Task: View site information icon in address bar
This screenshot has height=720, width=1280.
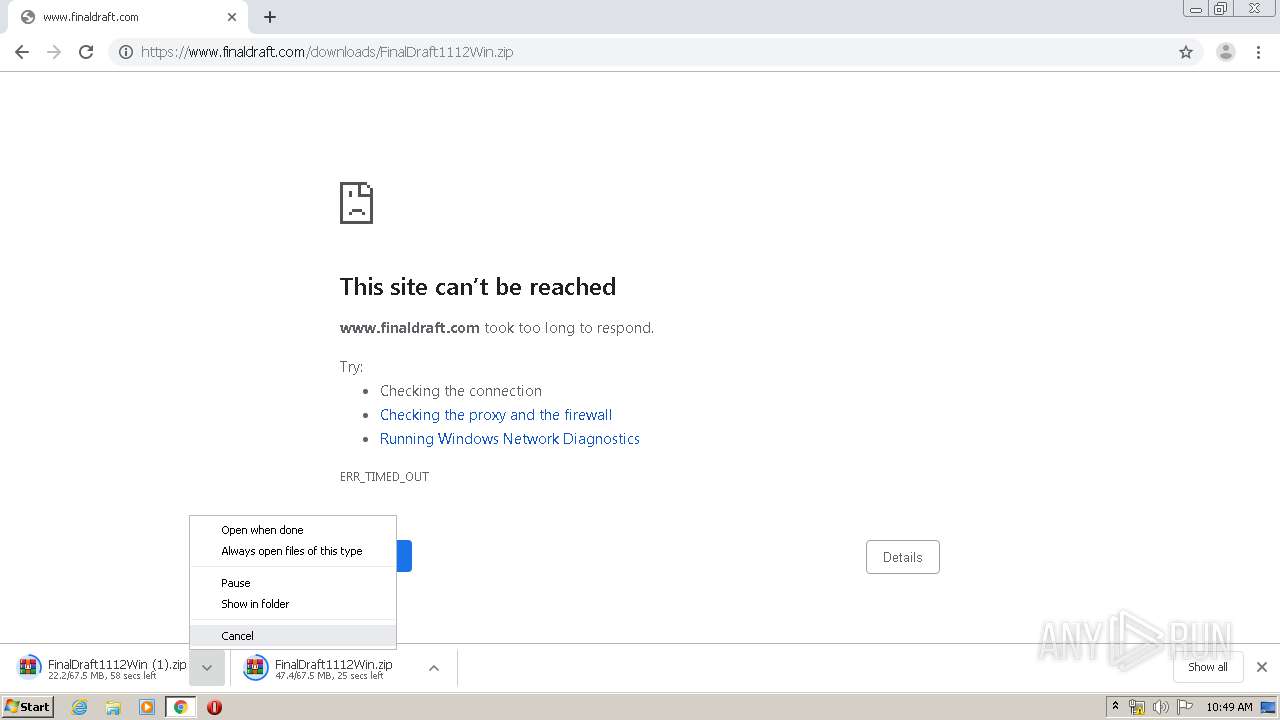Action: click(126, 52)
